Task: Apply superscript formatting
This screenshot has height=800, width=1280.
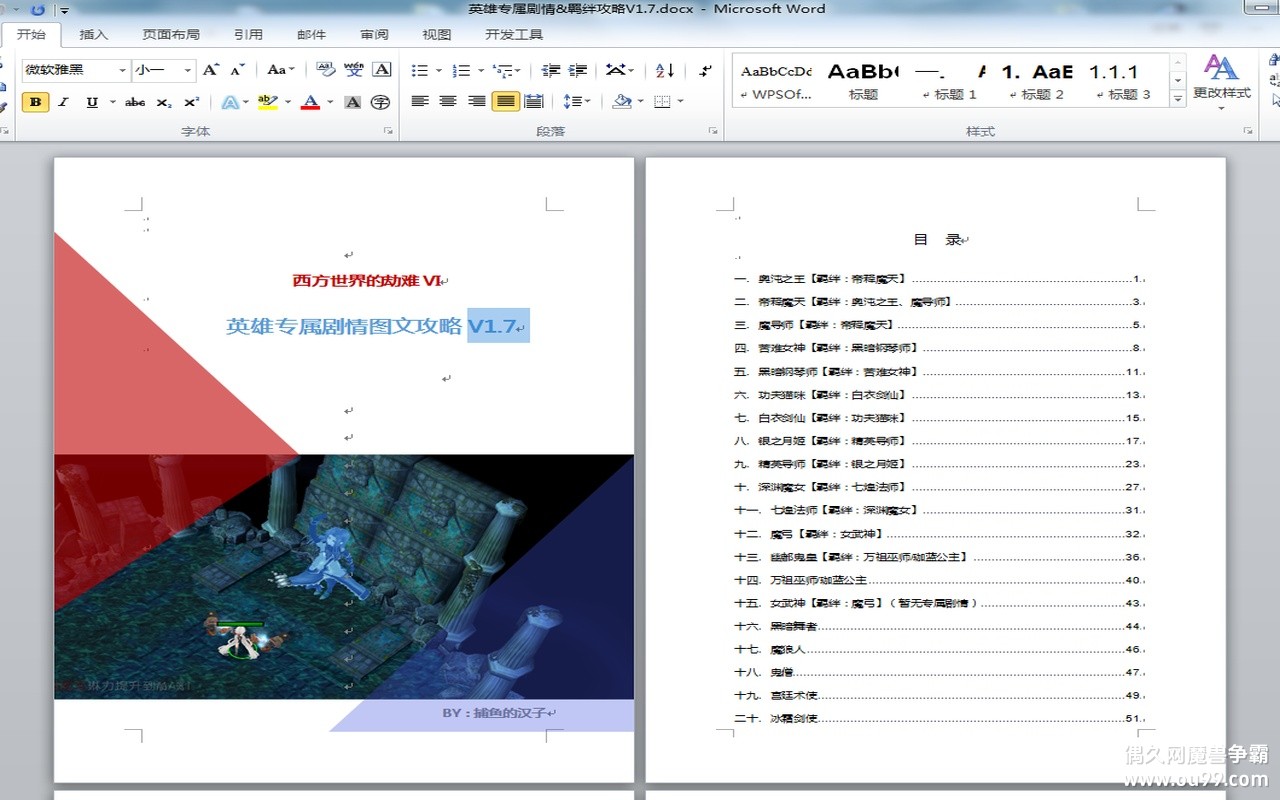Action: click(x=192, y=102)
